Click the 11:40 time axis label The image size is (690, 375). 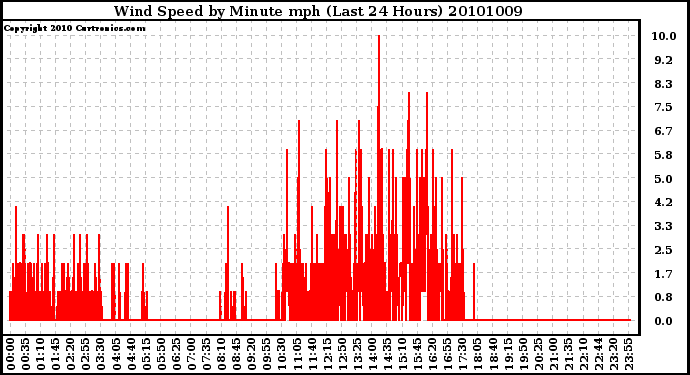[x=312, y=355]
